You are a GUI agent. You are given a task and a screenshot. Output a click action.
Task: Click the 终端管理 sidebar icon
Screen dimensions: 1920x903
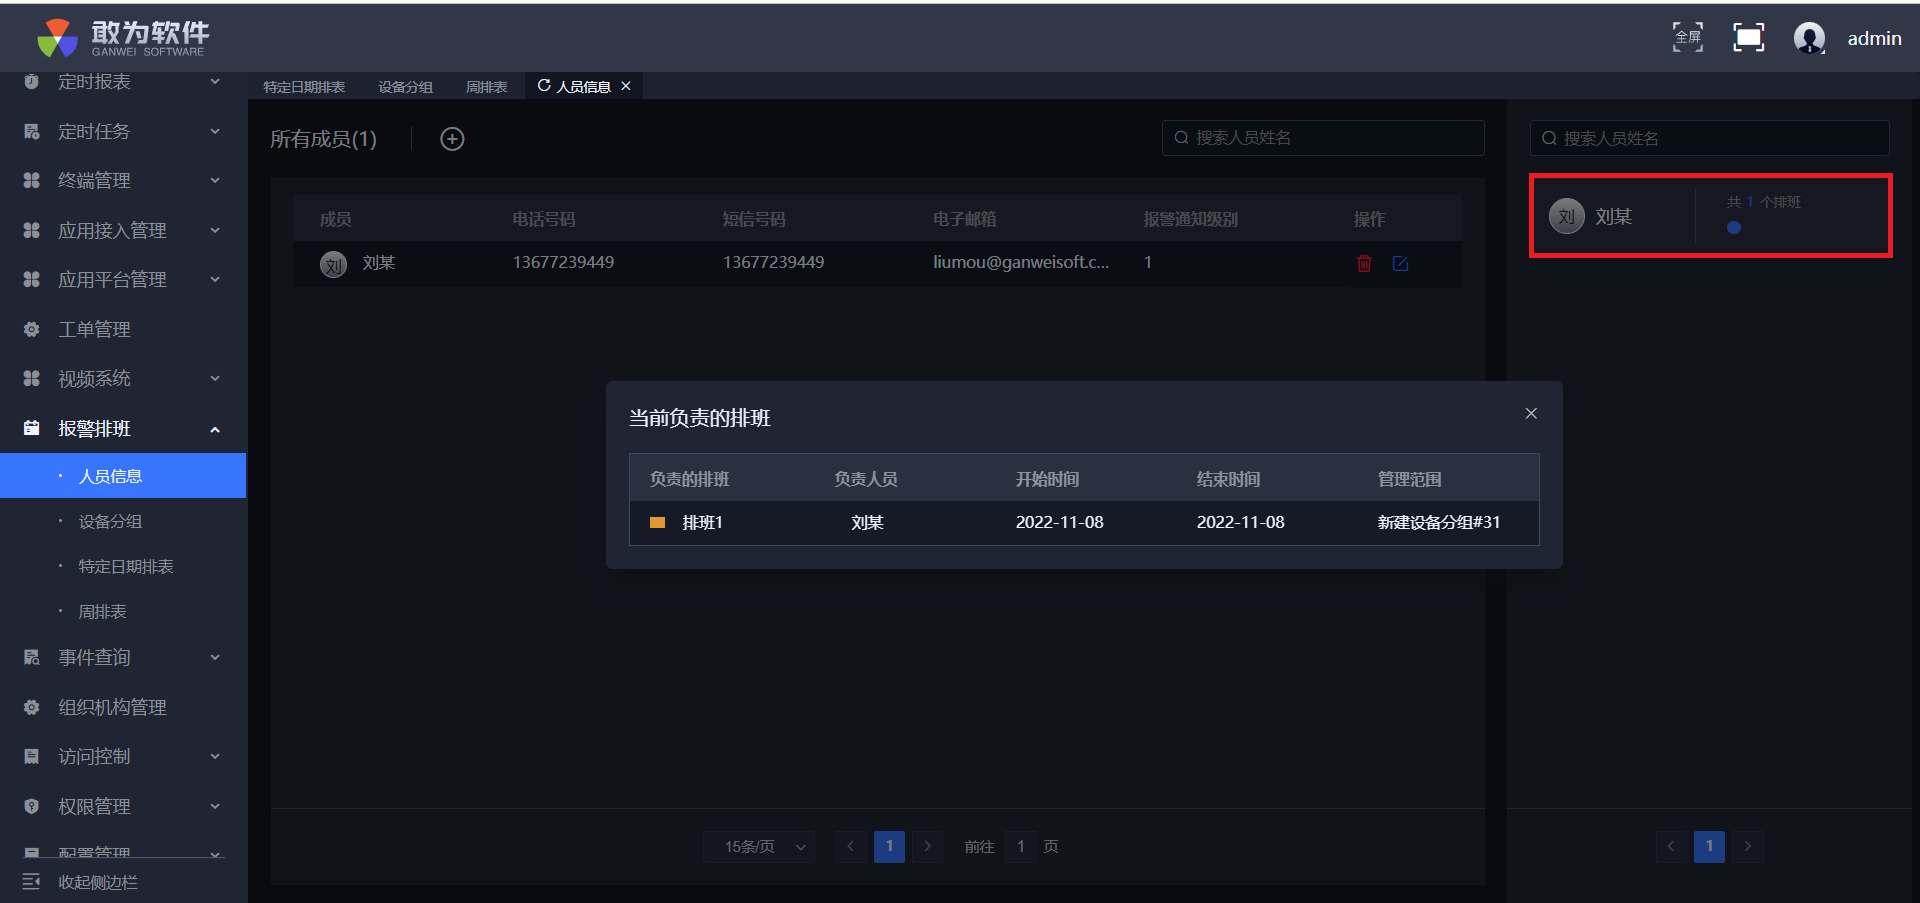click(x=32, y=180)
